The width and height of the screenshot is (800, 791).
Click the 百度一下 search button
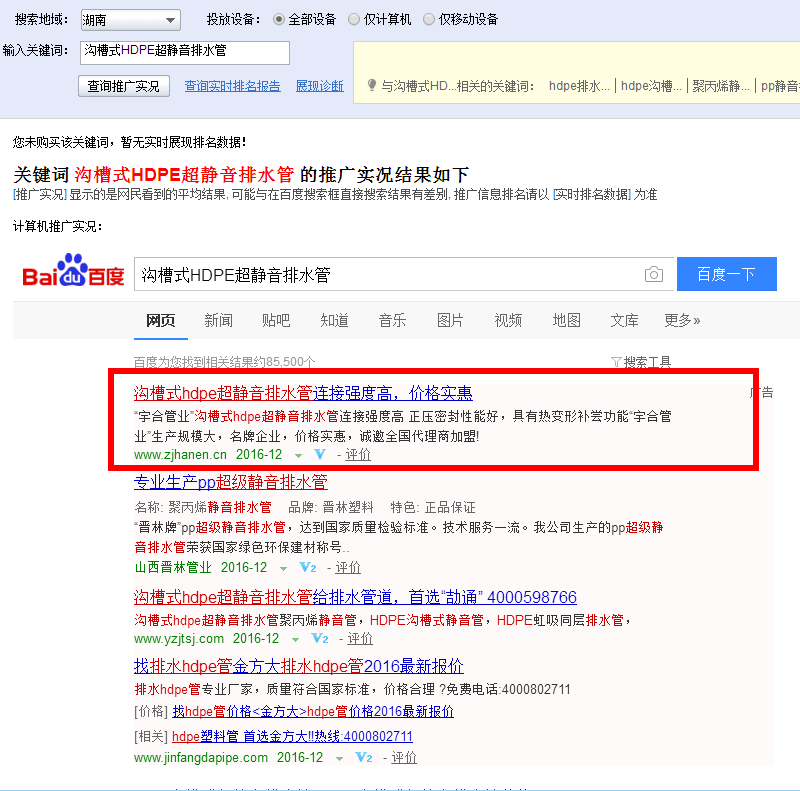pyautogui.click(x=727, y=274)
